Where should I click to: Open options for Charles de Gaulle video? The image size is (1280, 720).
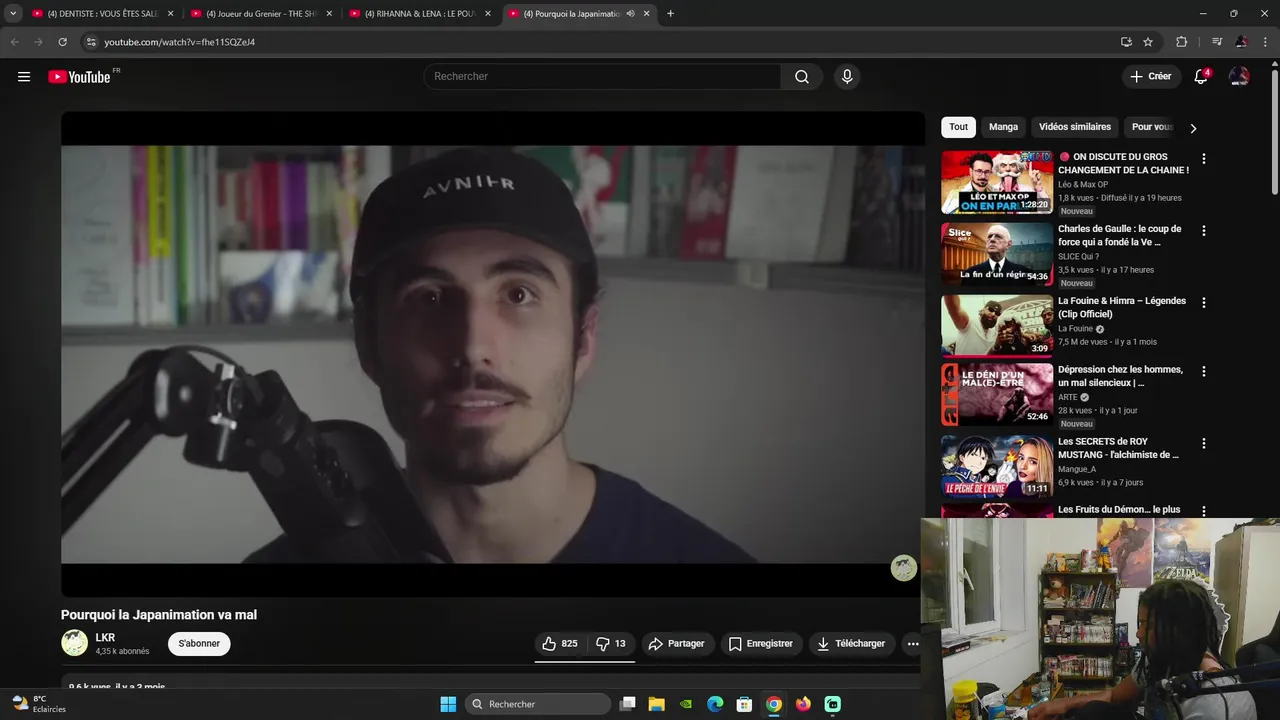pyautogui.click(x=1204, y=231)
